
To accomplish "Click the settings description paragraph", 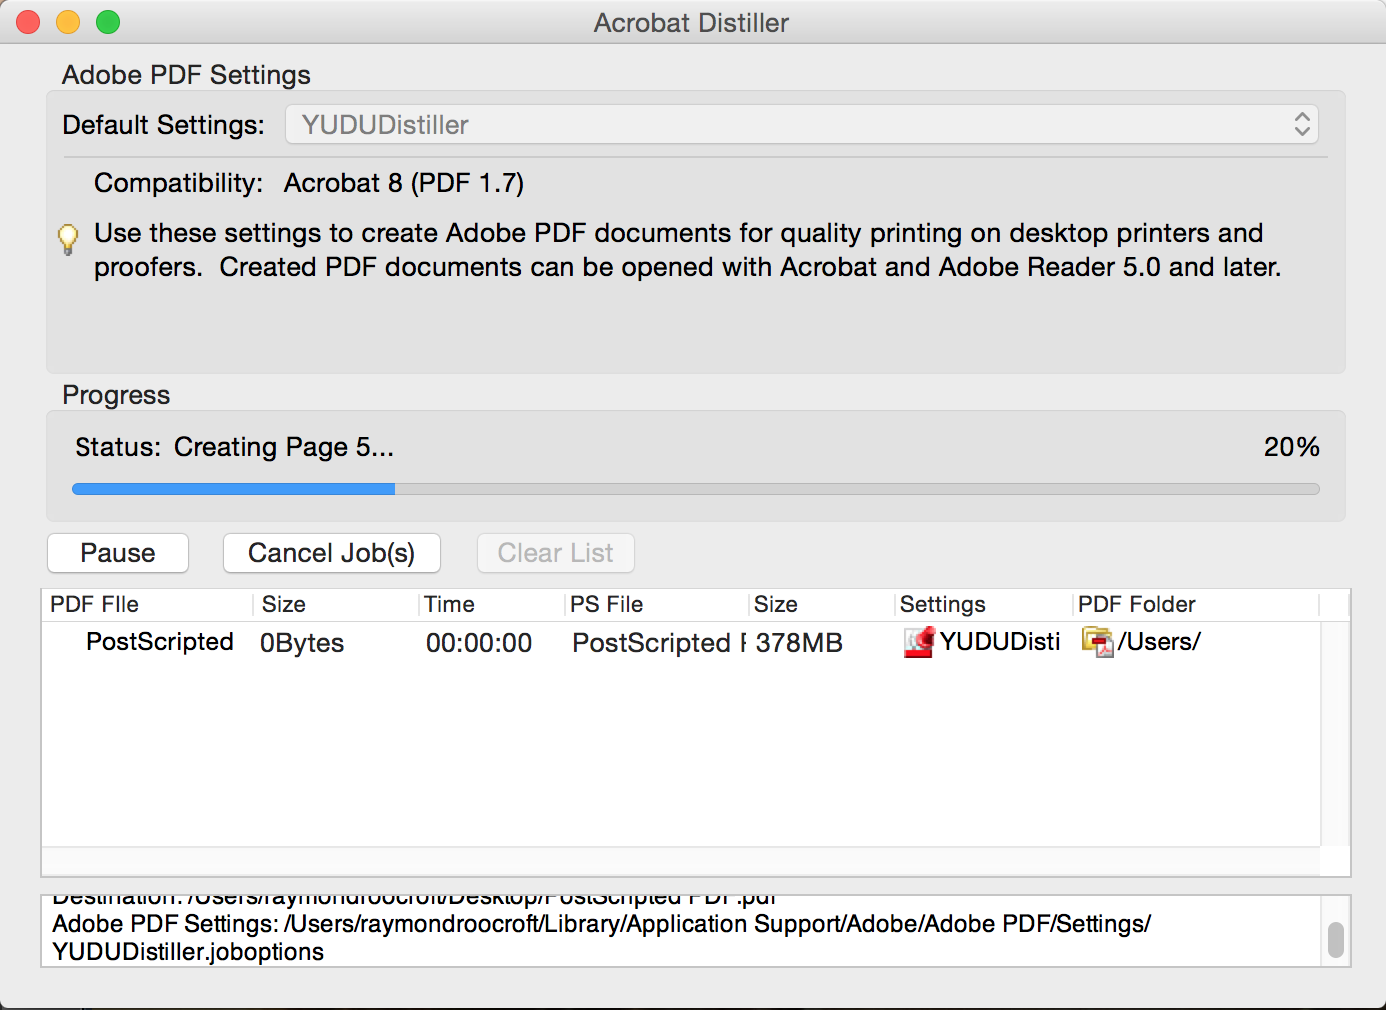I will (x=688, y=250).
